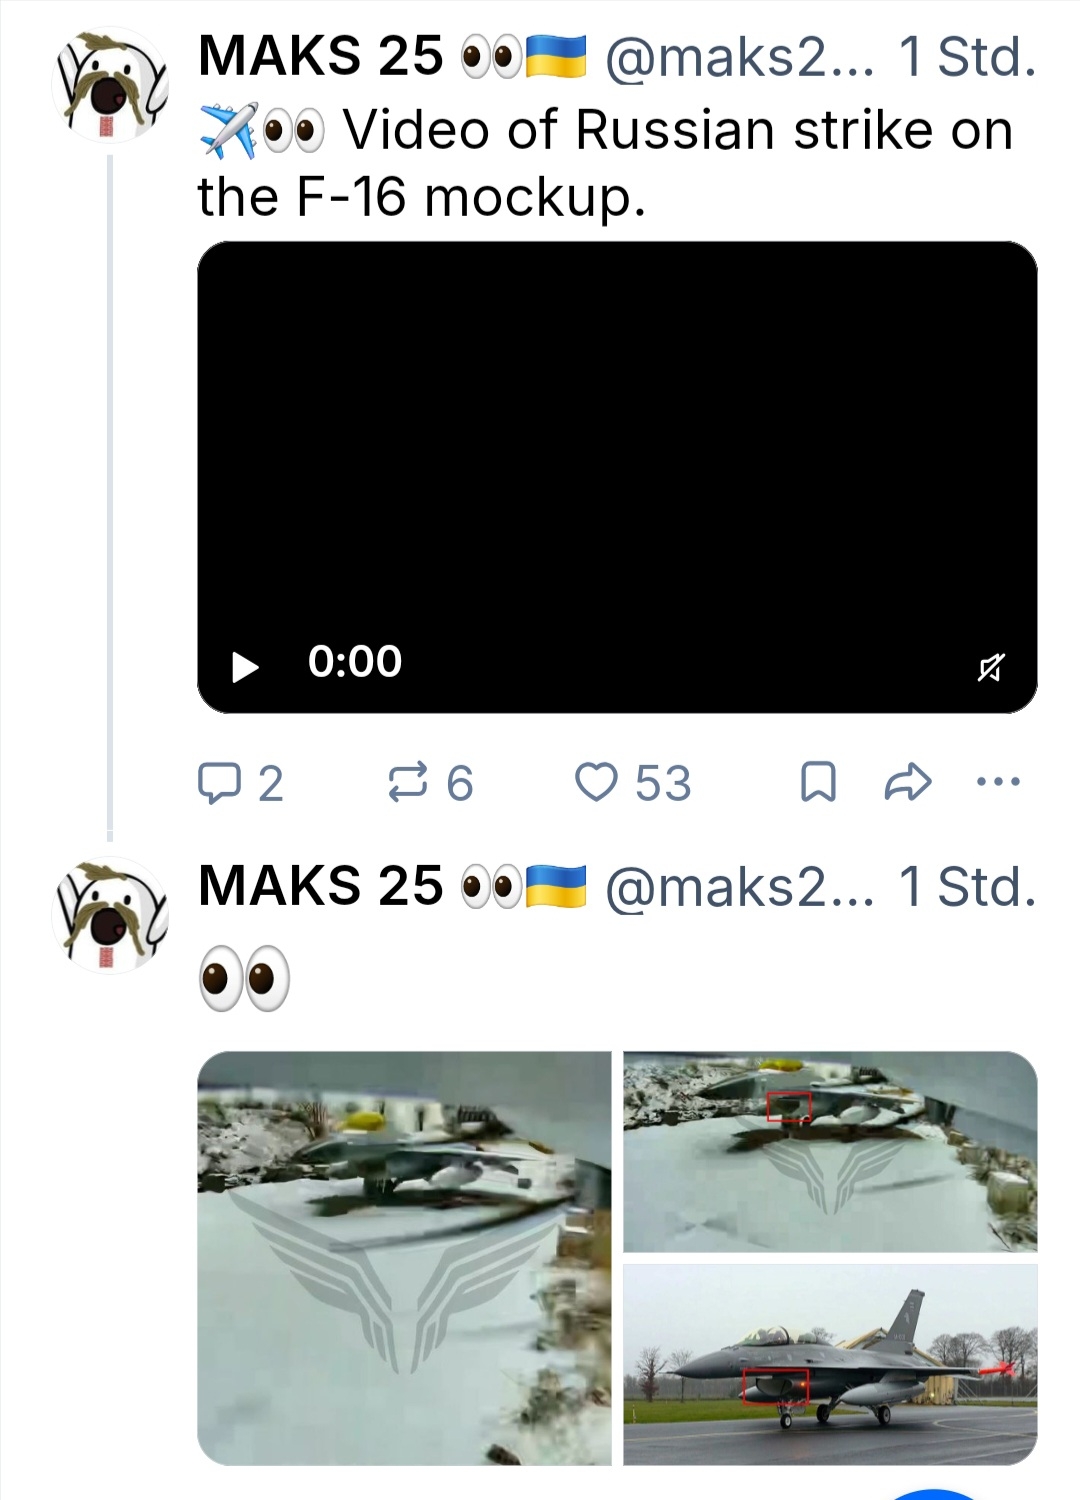Tap the @maks2... handle on second post

pos(738,888)
